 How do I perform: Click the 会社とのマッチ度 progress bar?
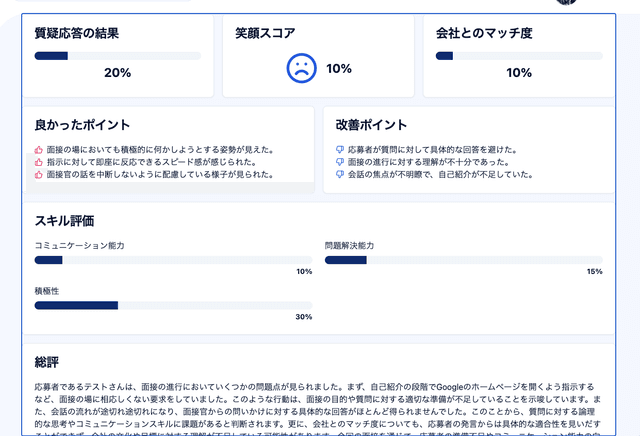click(519, 56)
